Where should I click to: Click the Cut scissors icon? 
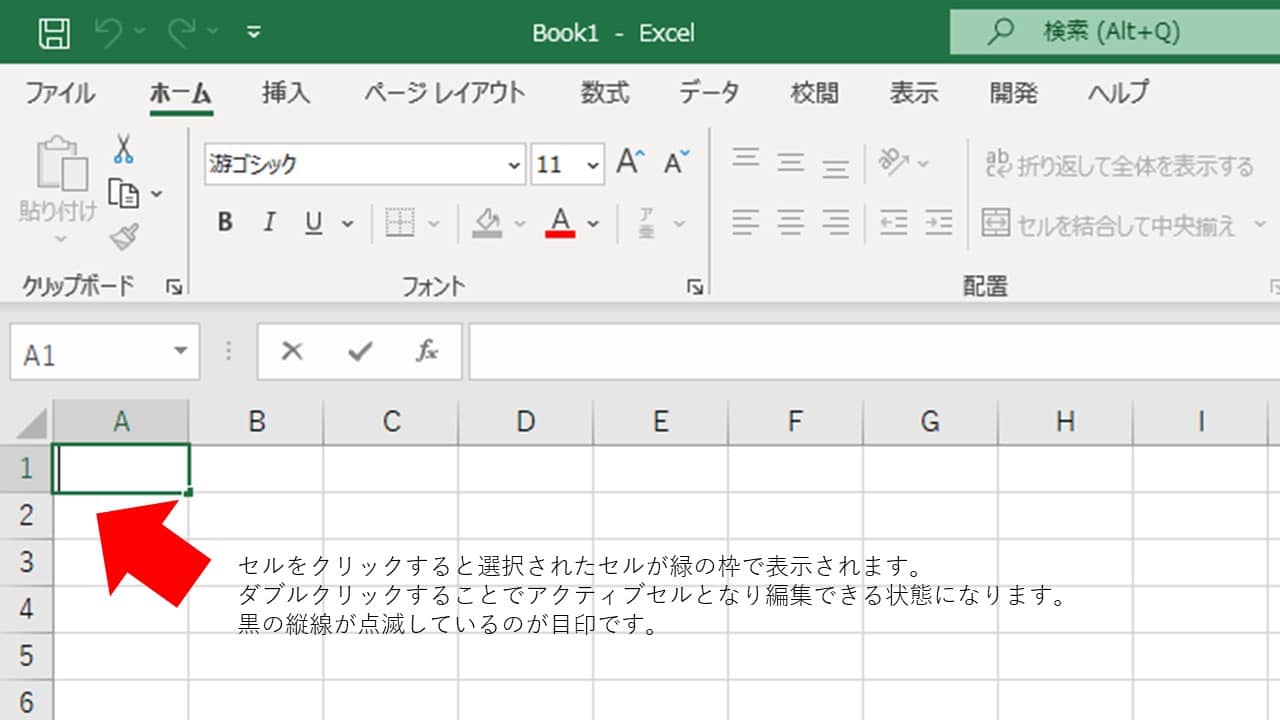(123, 149)
